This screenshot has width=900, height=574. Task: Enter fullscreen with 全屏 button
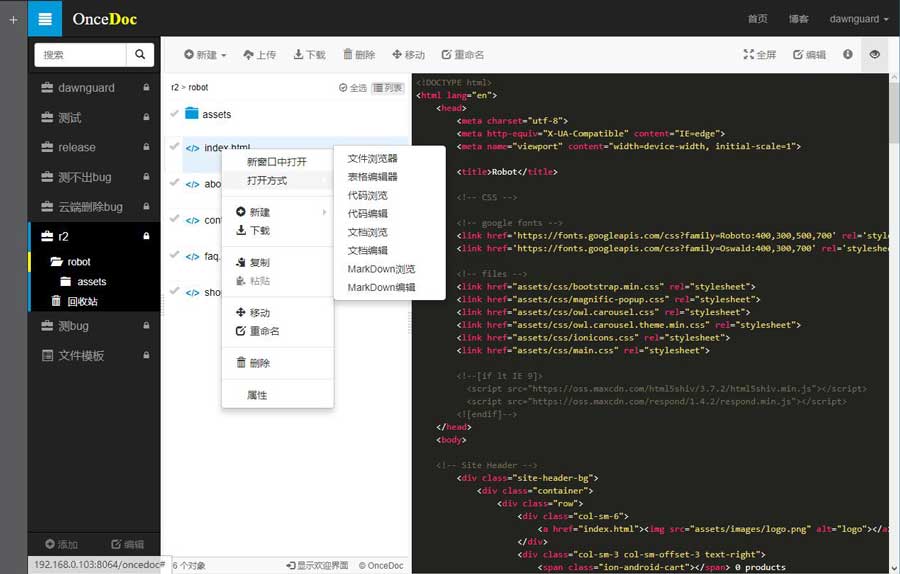[x=759, y=55]
